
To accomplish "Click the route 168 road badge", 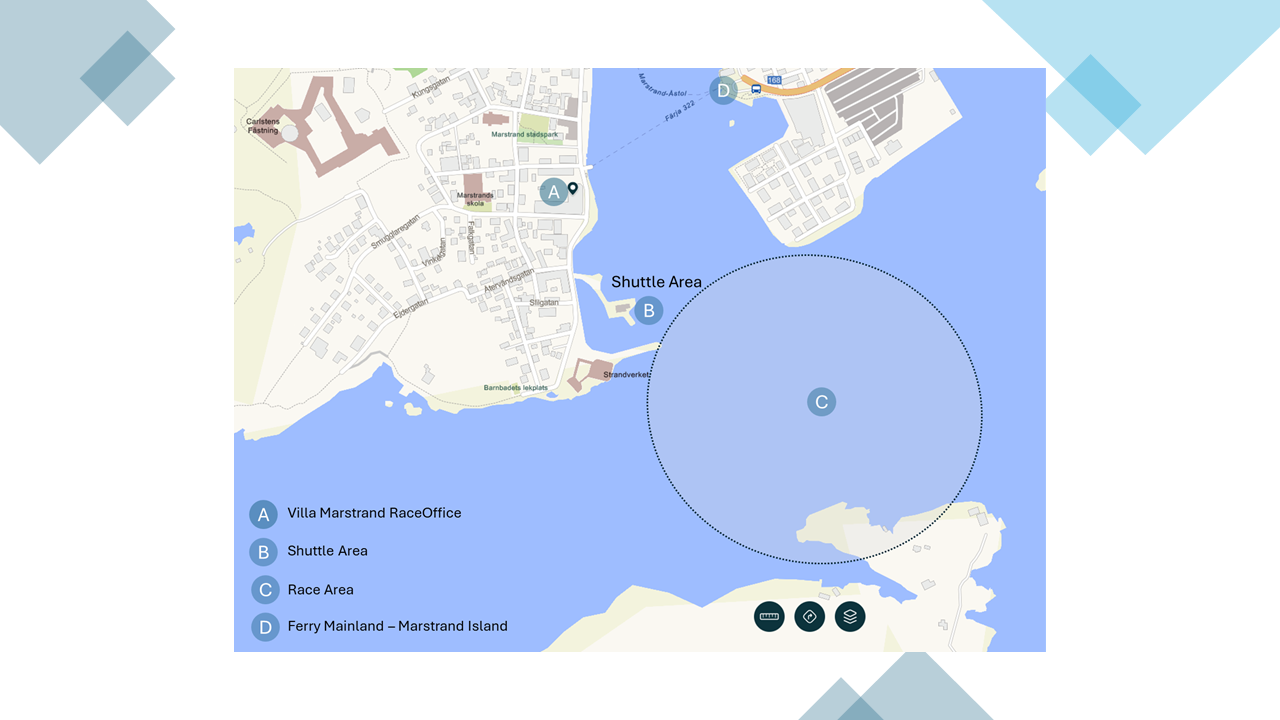I will click(774, 79).
